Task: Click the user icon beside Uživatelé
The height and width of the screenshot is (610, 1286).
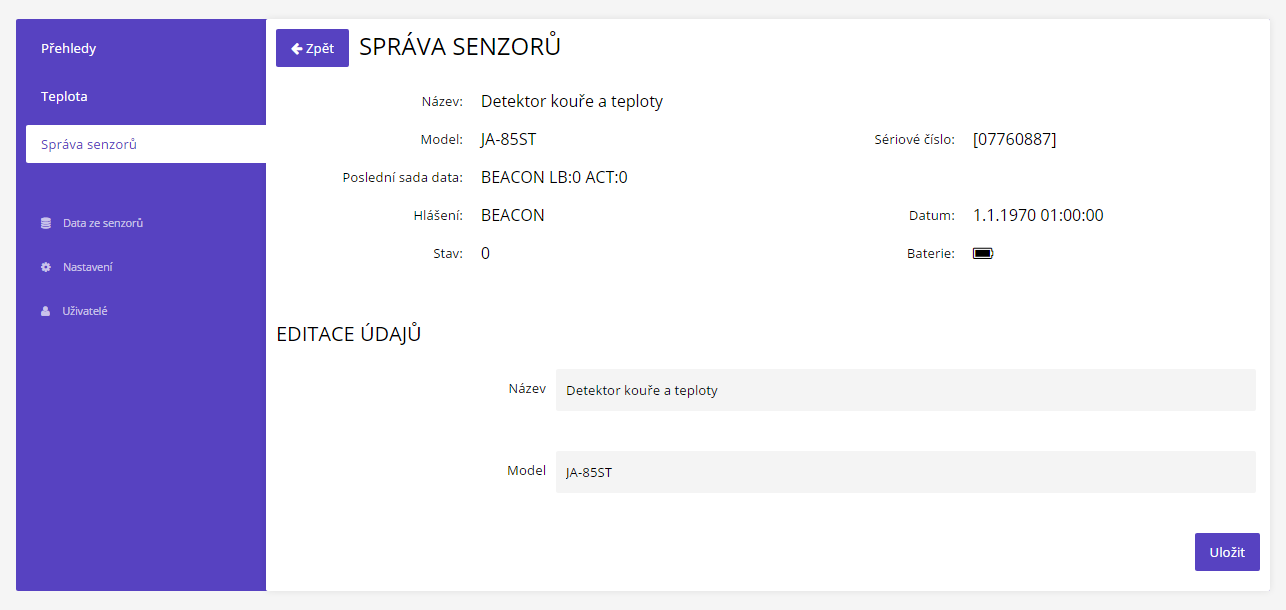Action: (46, 311)
